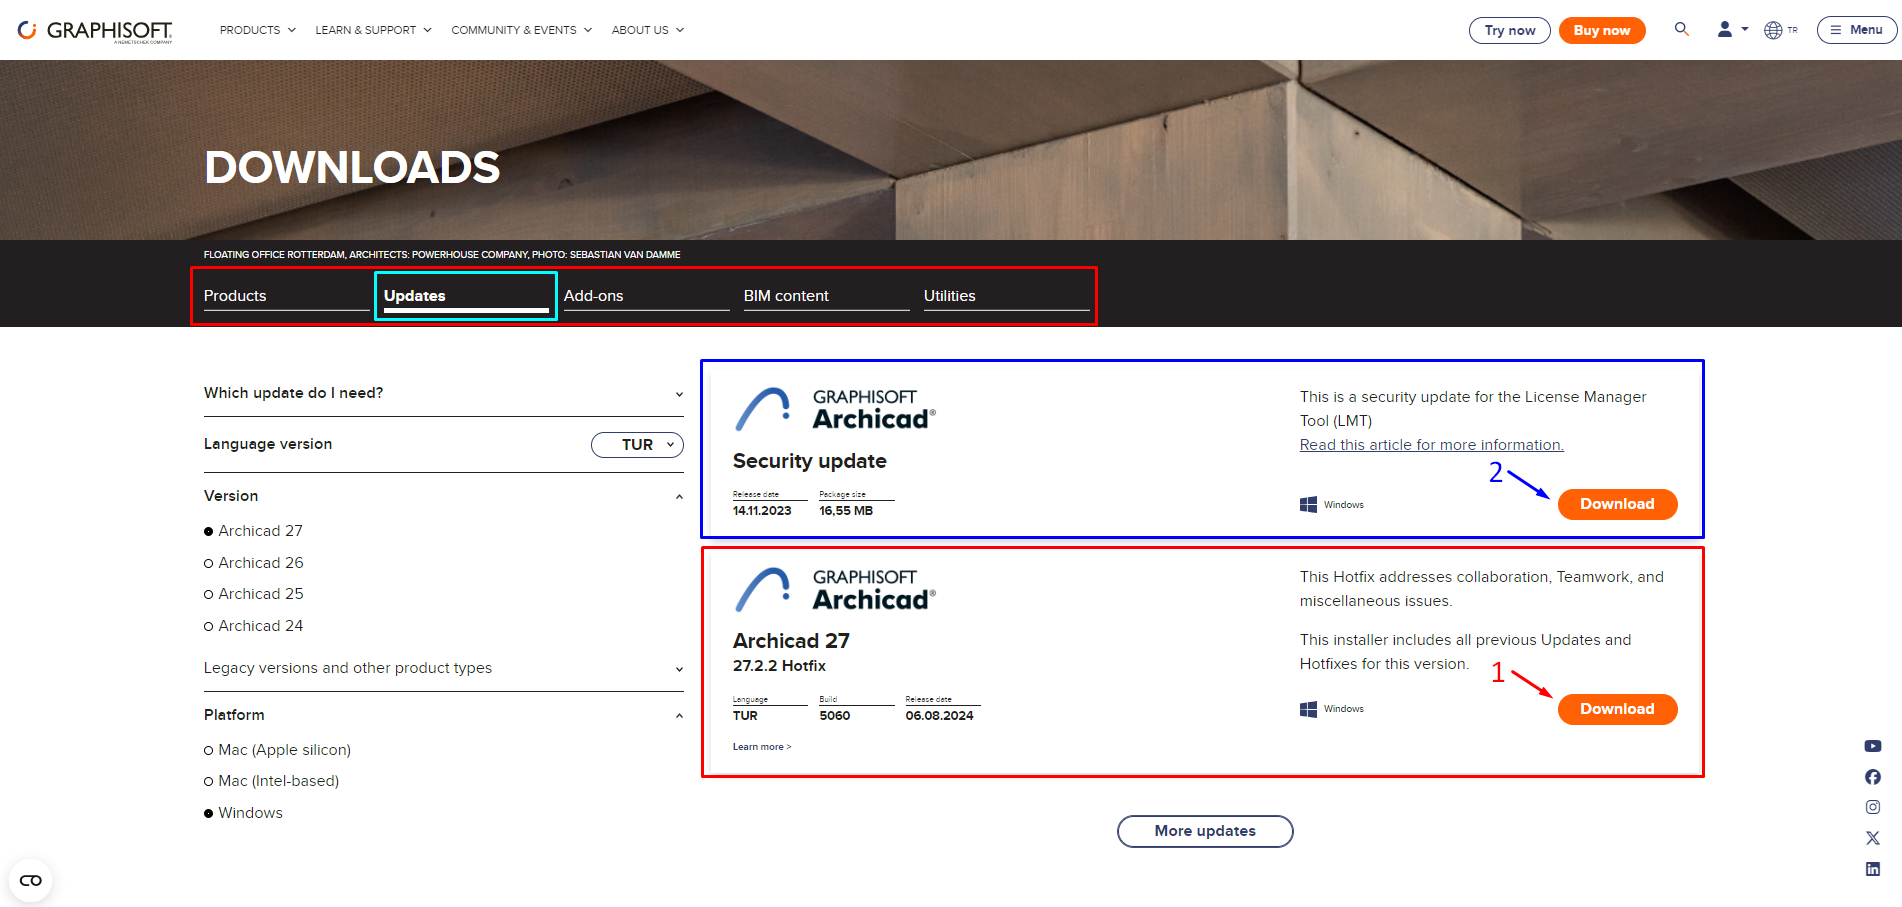This screenshot has height=907, width=1902.
Task: Expand the About Us menu
Action: coord(648,30)
